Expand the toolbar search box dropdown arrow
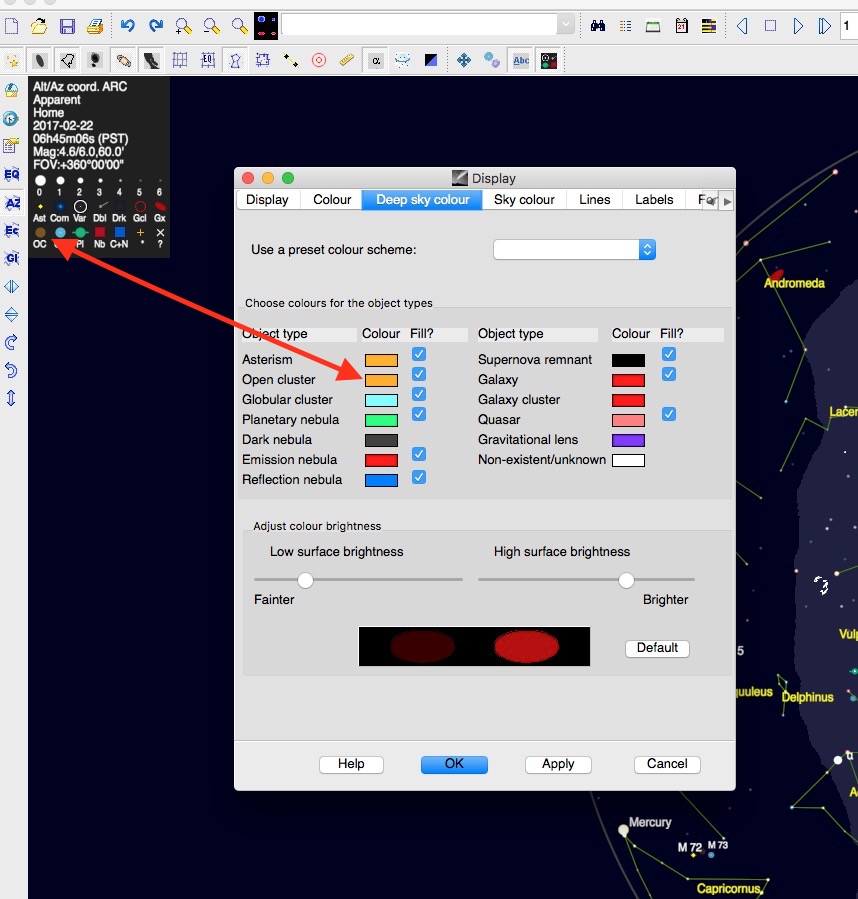 [566, 25]
